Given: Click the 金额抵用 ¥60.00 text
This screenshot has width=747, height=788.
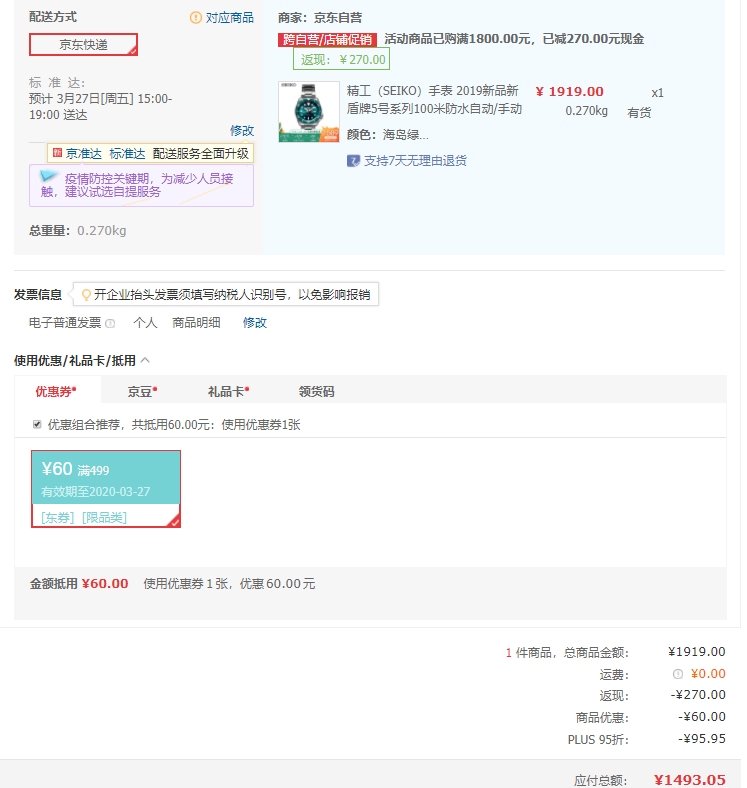Looking at the screenshot, I should (x=79, y=583).
